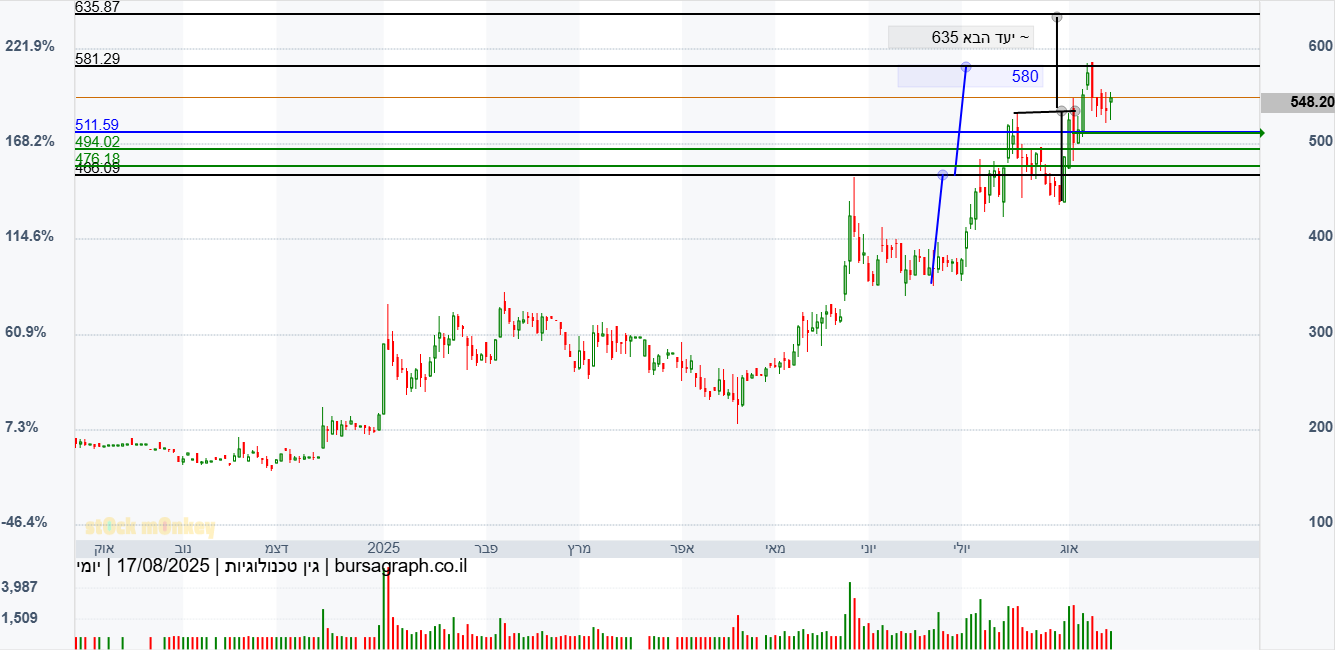Click the 635.87 price level label

97,7
